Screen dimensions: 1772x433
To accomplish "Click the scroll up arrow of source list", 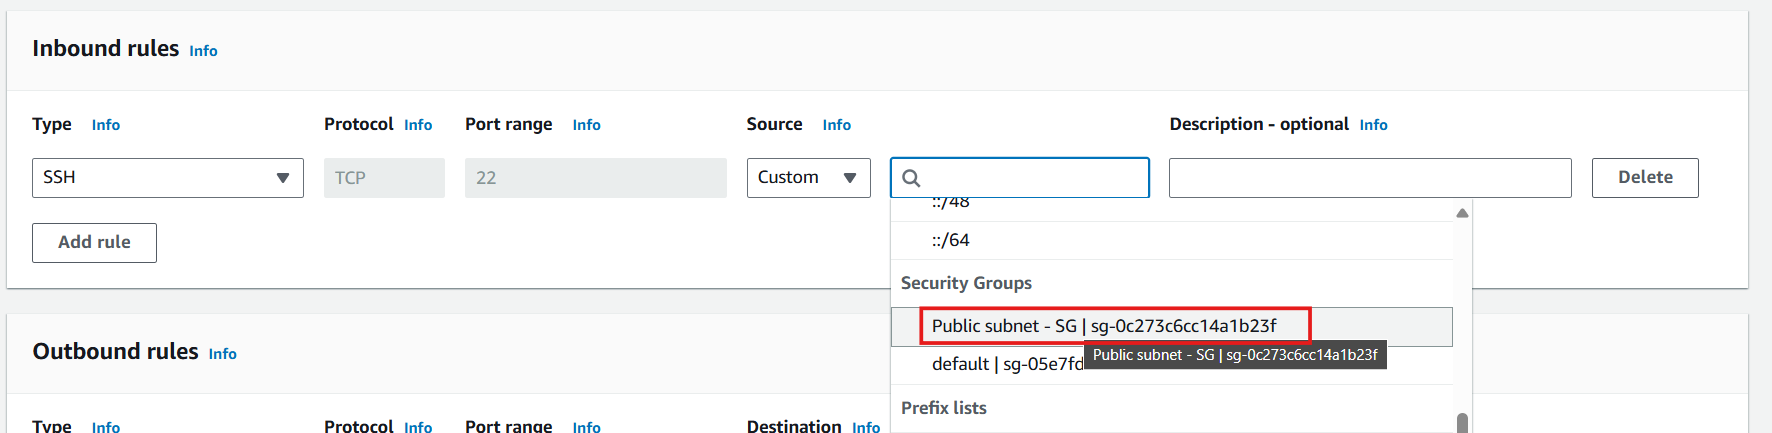I will [1462, 213].
